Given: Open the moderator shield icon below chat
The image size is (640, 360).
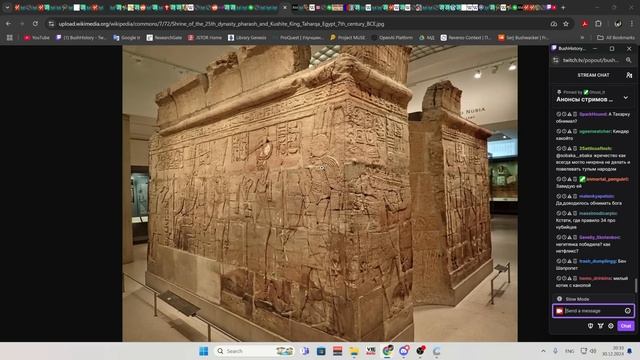Looking at the screenshot, I should click(590, 326).
